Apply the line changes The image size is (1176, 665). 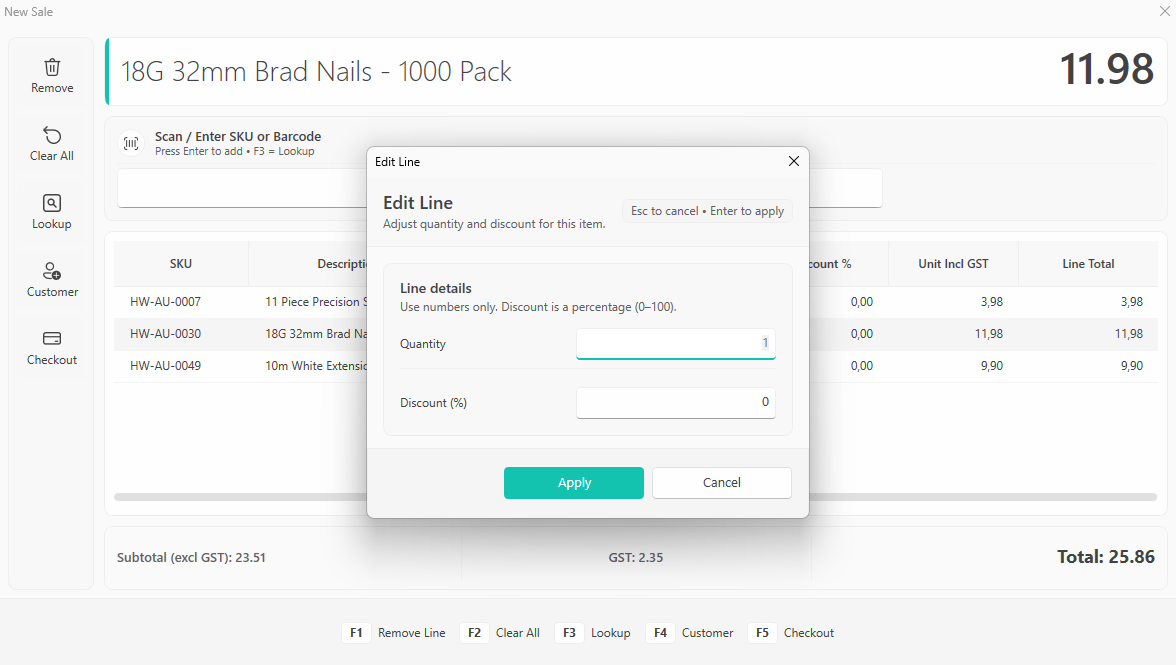(x=574, y=483)
